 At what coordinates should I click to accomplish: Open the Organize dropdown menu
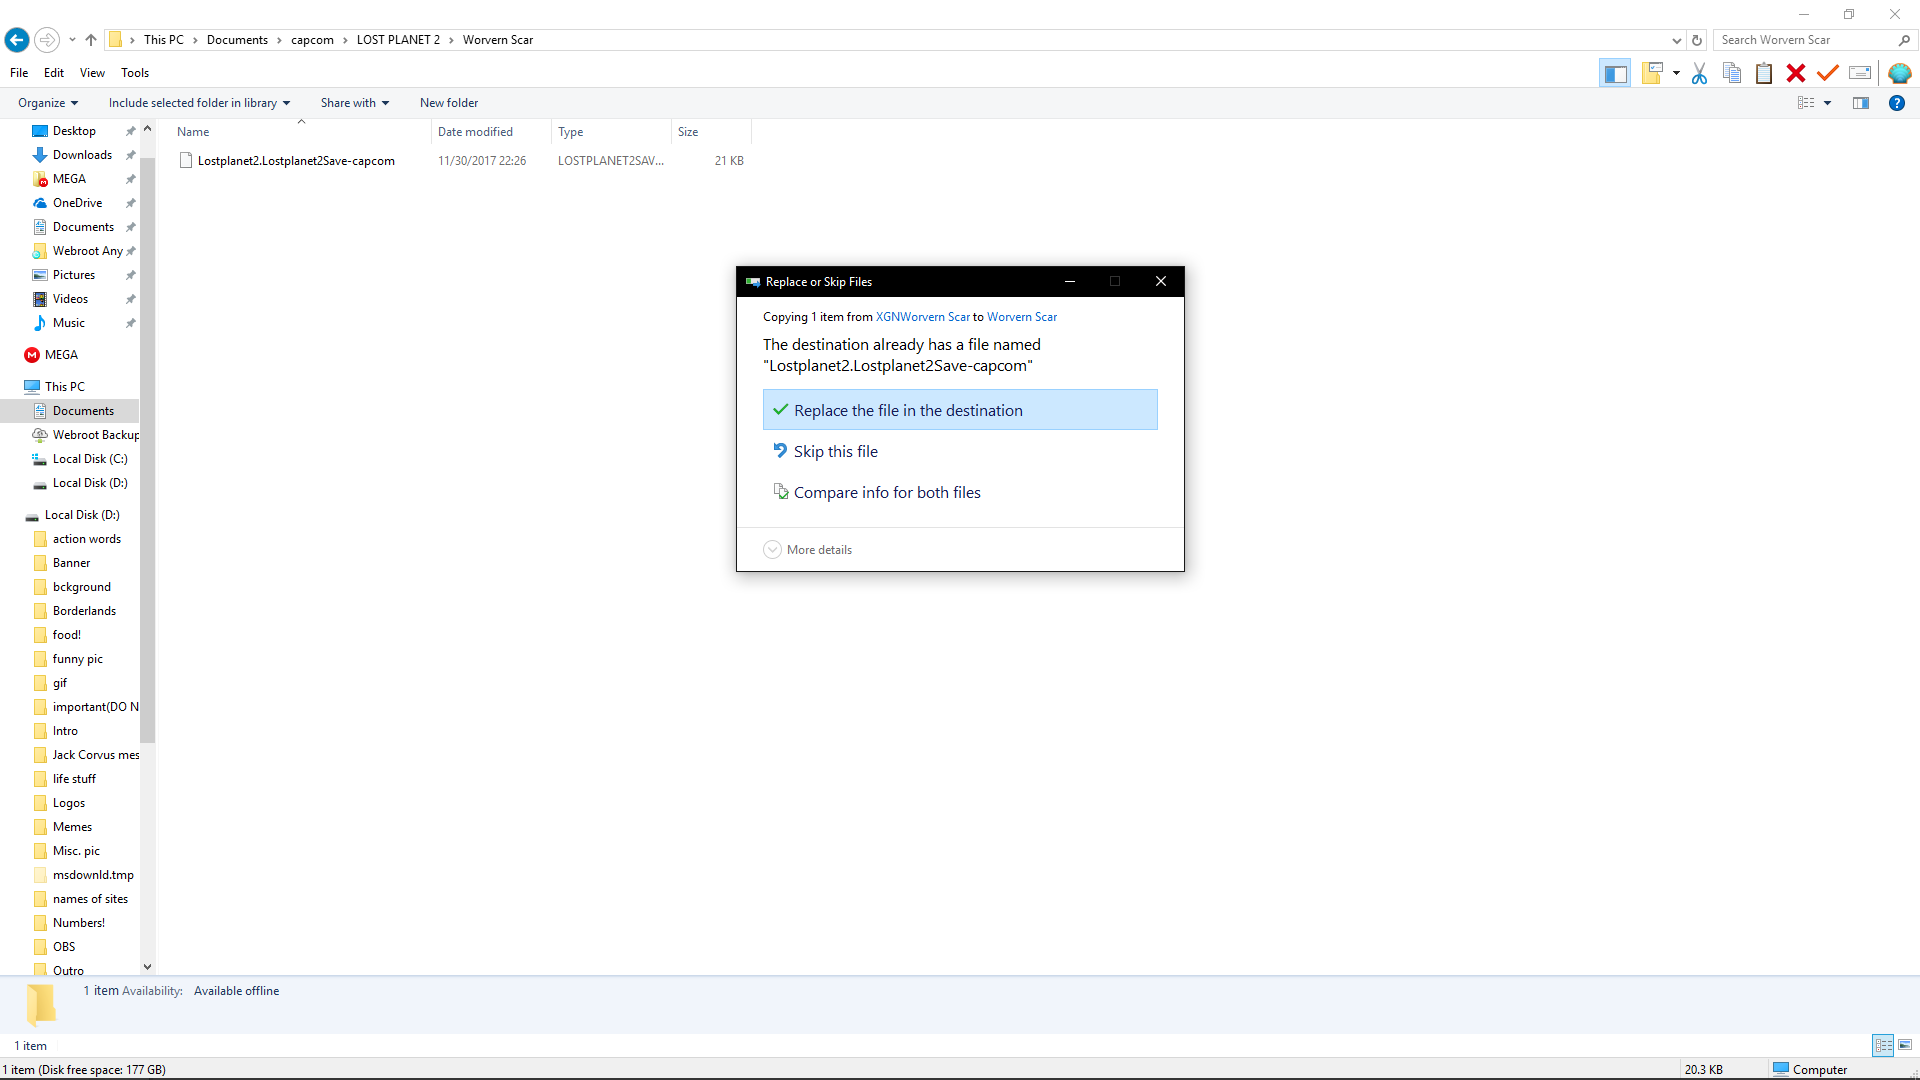(x=47, y=103)
